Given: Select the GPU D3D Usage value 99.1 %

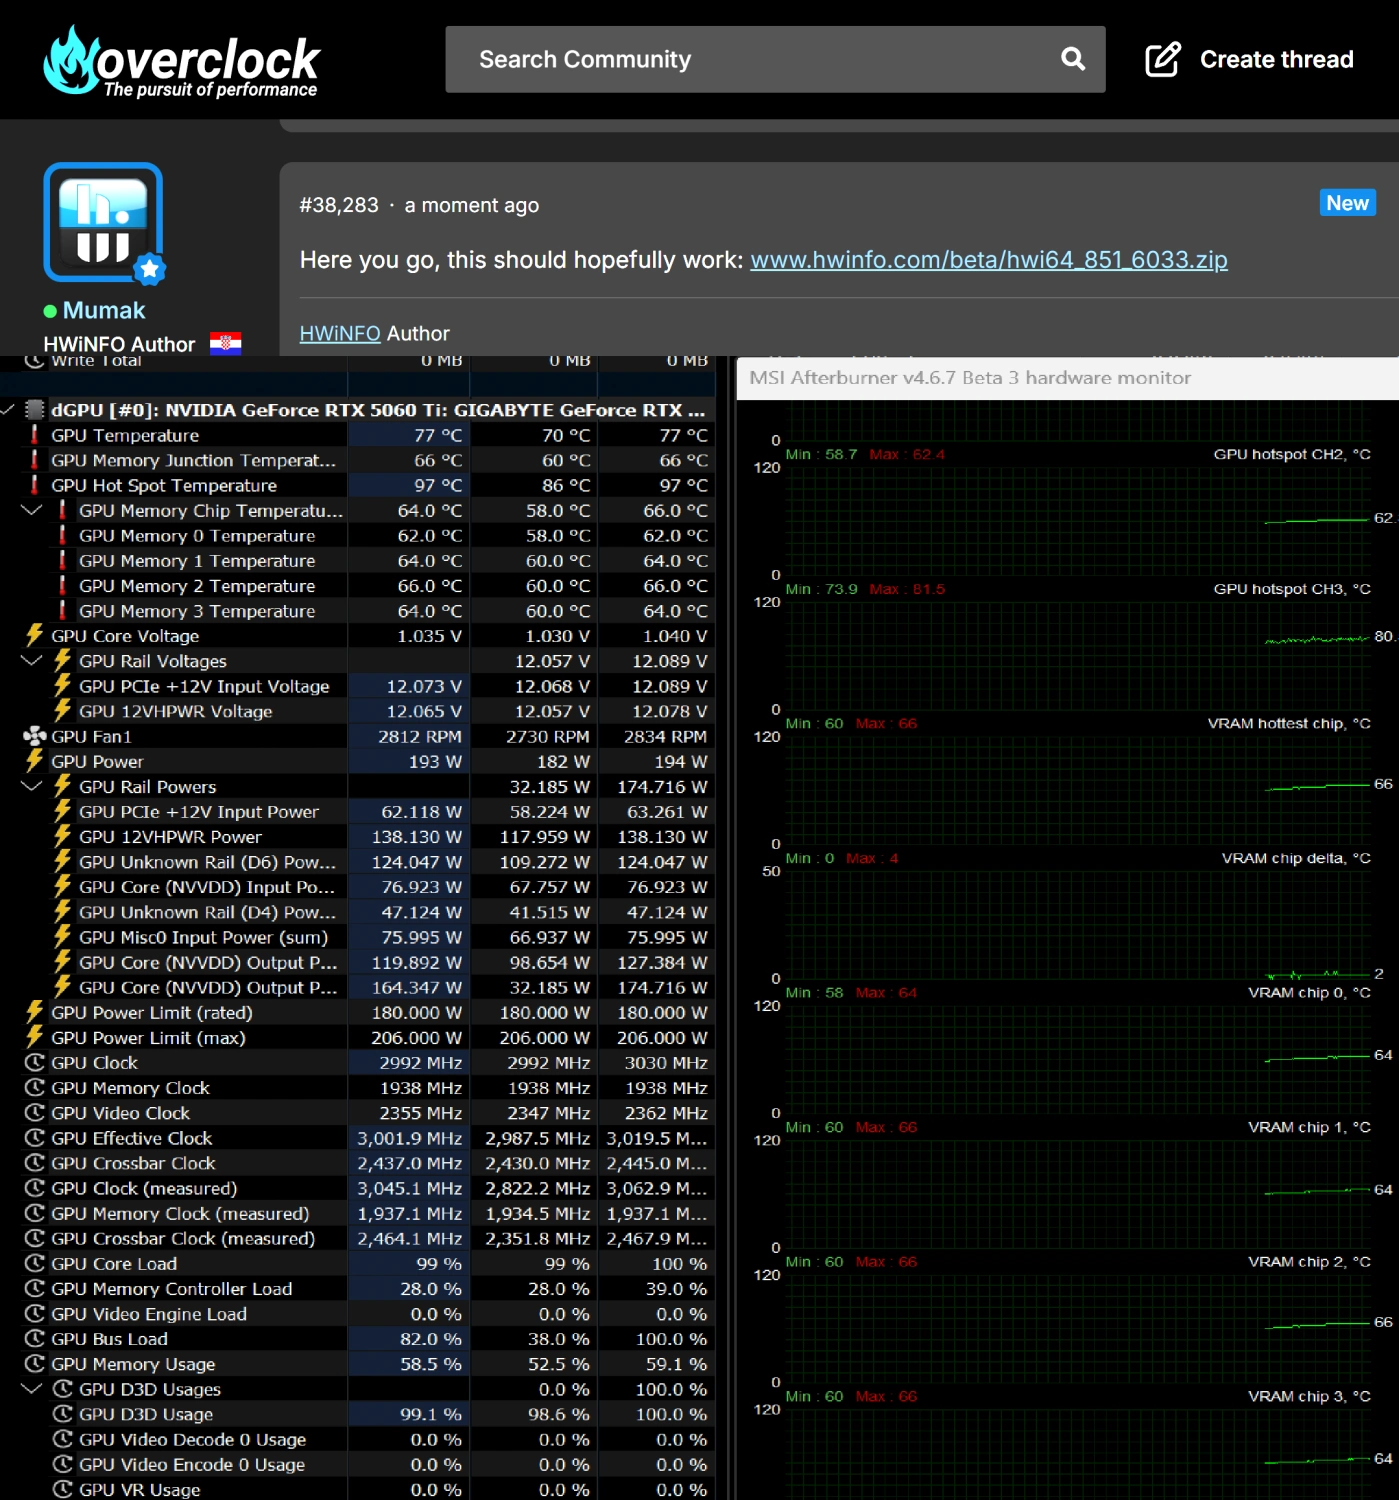Looking at the screenshot, I should [431, 1414].
